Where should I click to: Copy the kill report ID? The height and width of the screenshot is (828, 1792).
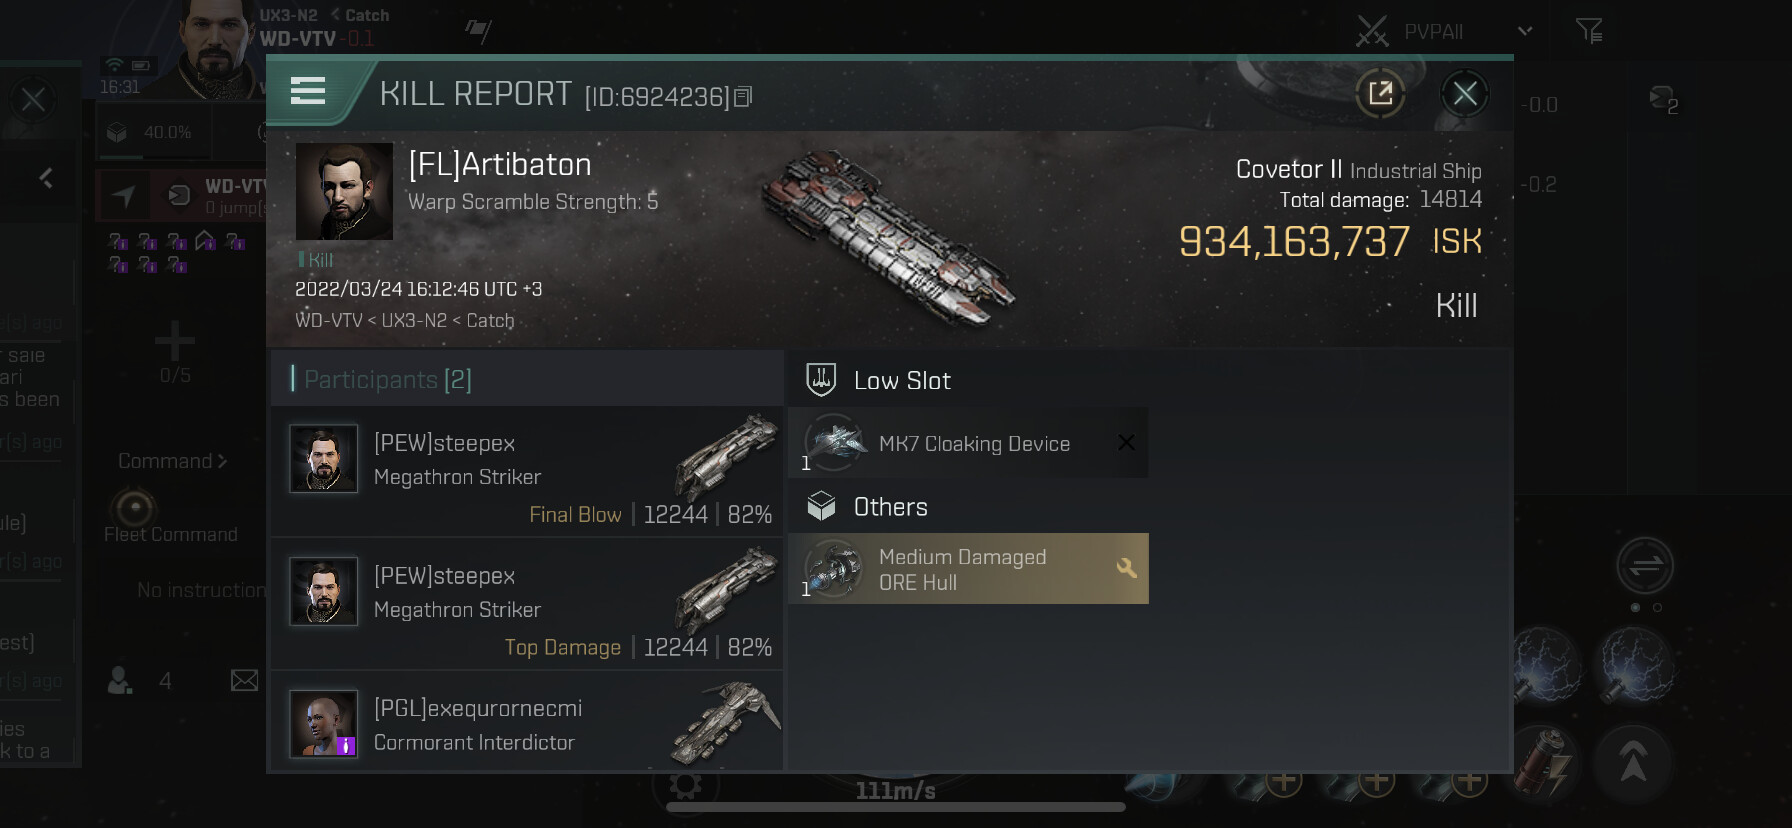(743, 97)
